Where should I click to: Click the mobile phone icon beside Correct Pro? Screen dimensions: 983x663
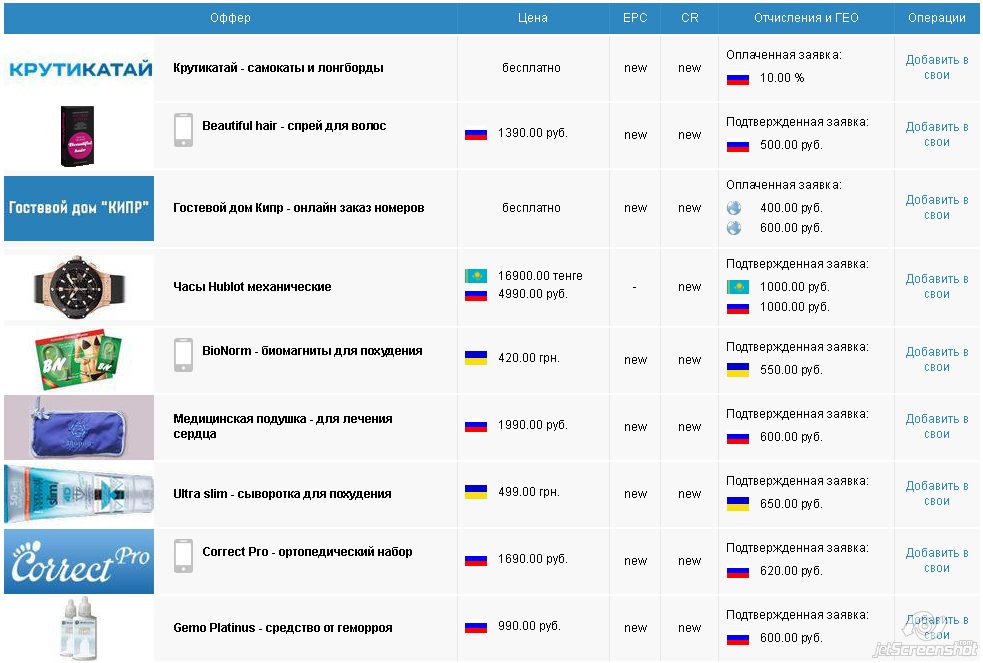pos(183,556)
